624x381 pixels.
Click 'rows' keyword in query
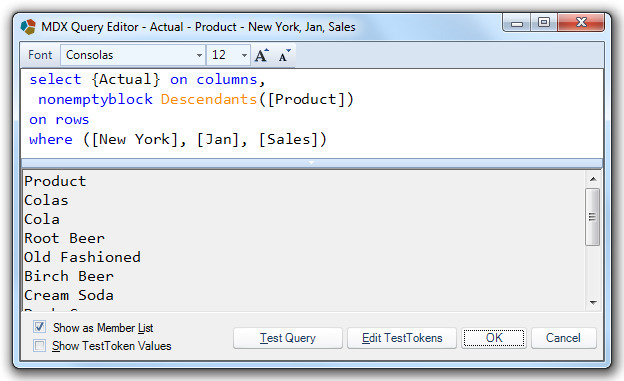pyautogui.click(x=72, y=119)
